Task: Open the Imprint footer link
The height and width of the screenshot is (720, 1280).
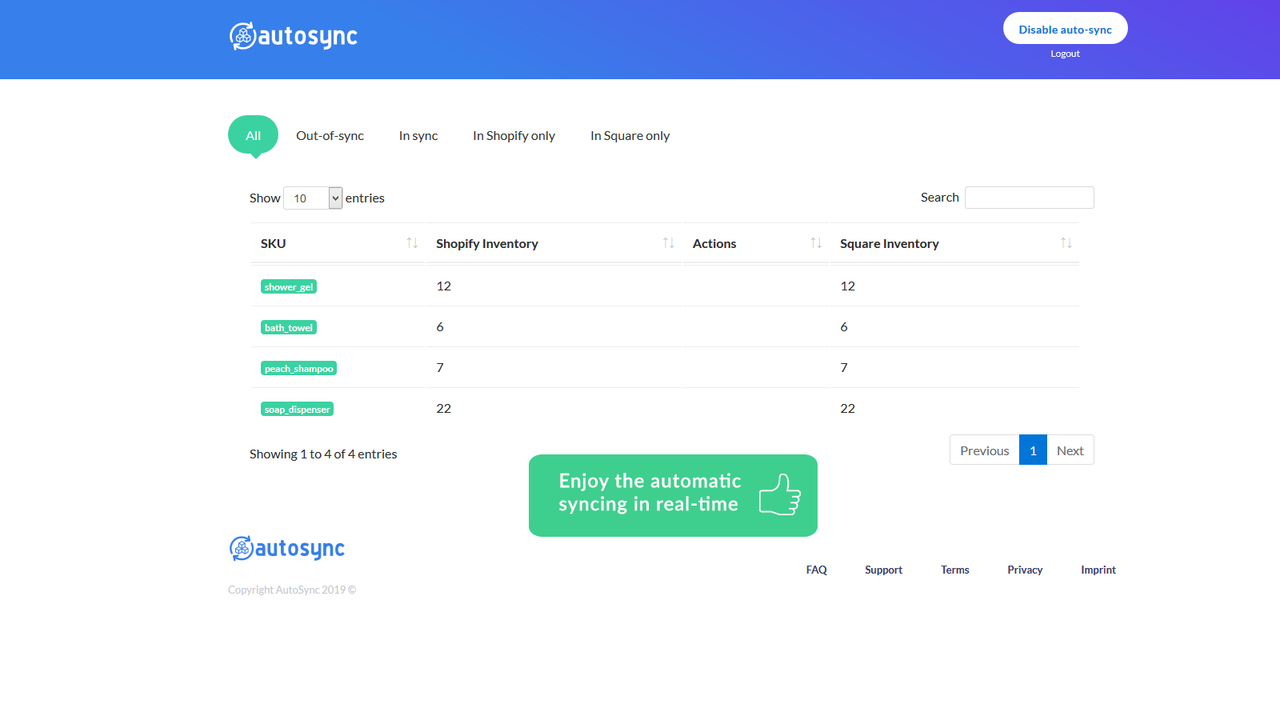Action: [x=1098, y=570]
